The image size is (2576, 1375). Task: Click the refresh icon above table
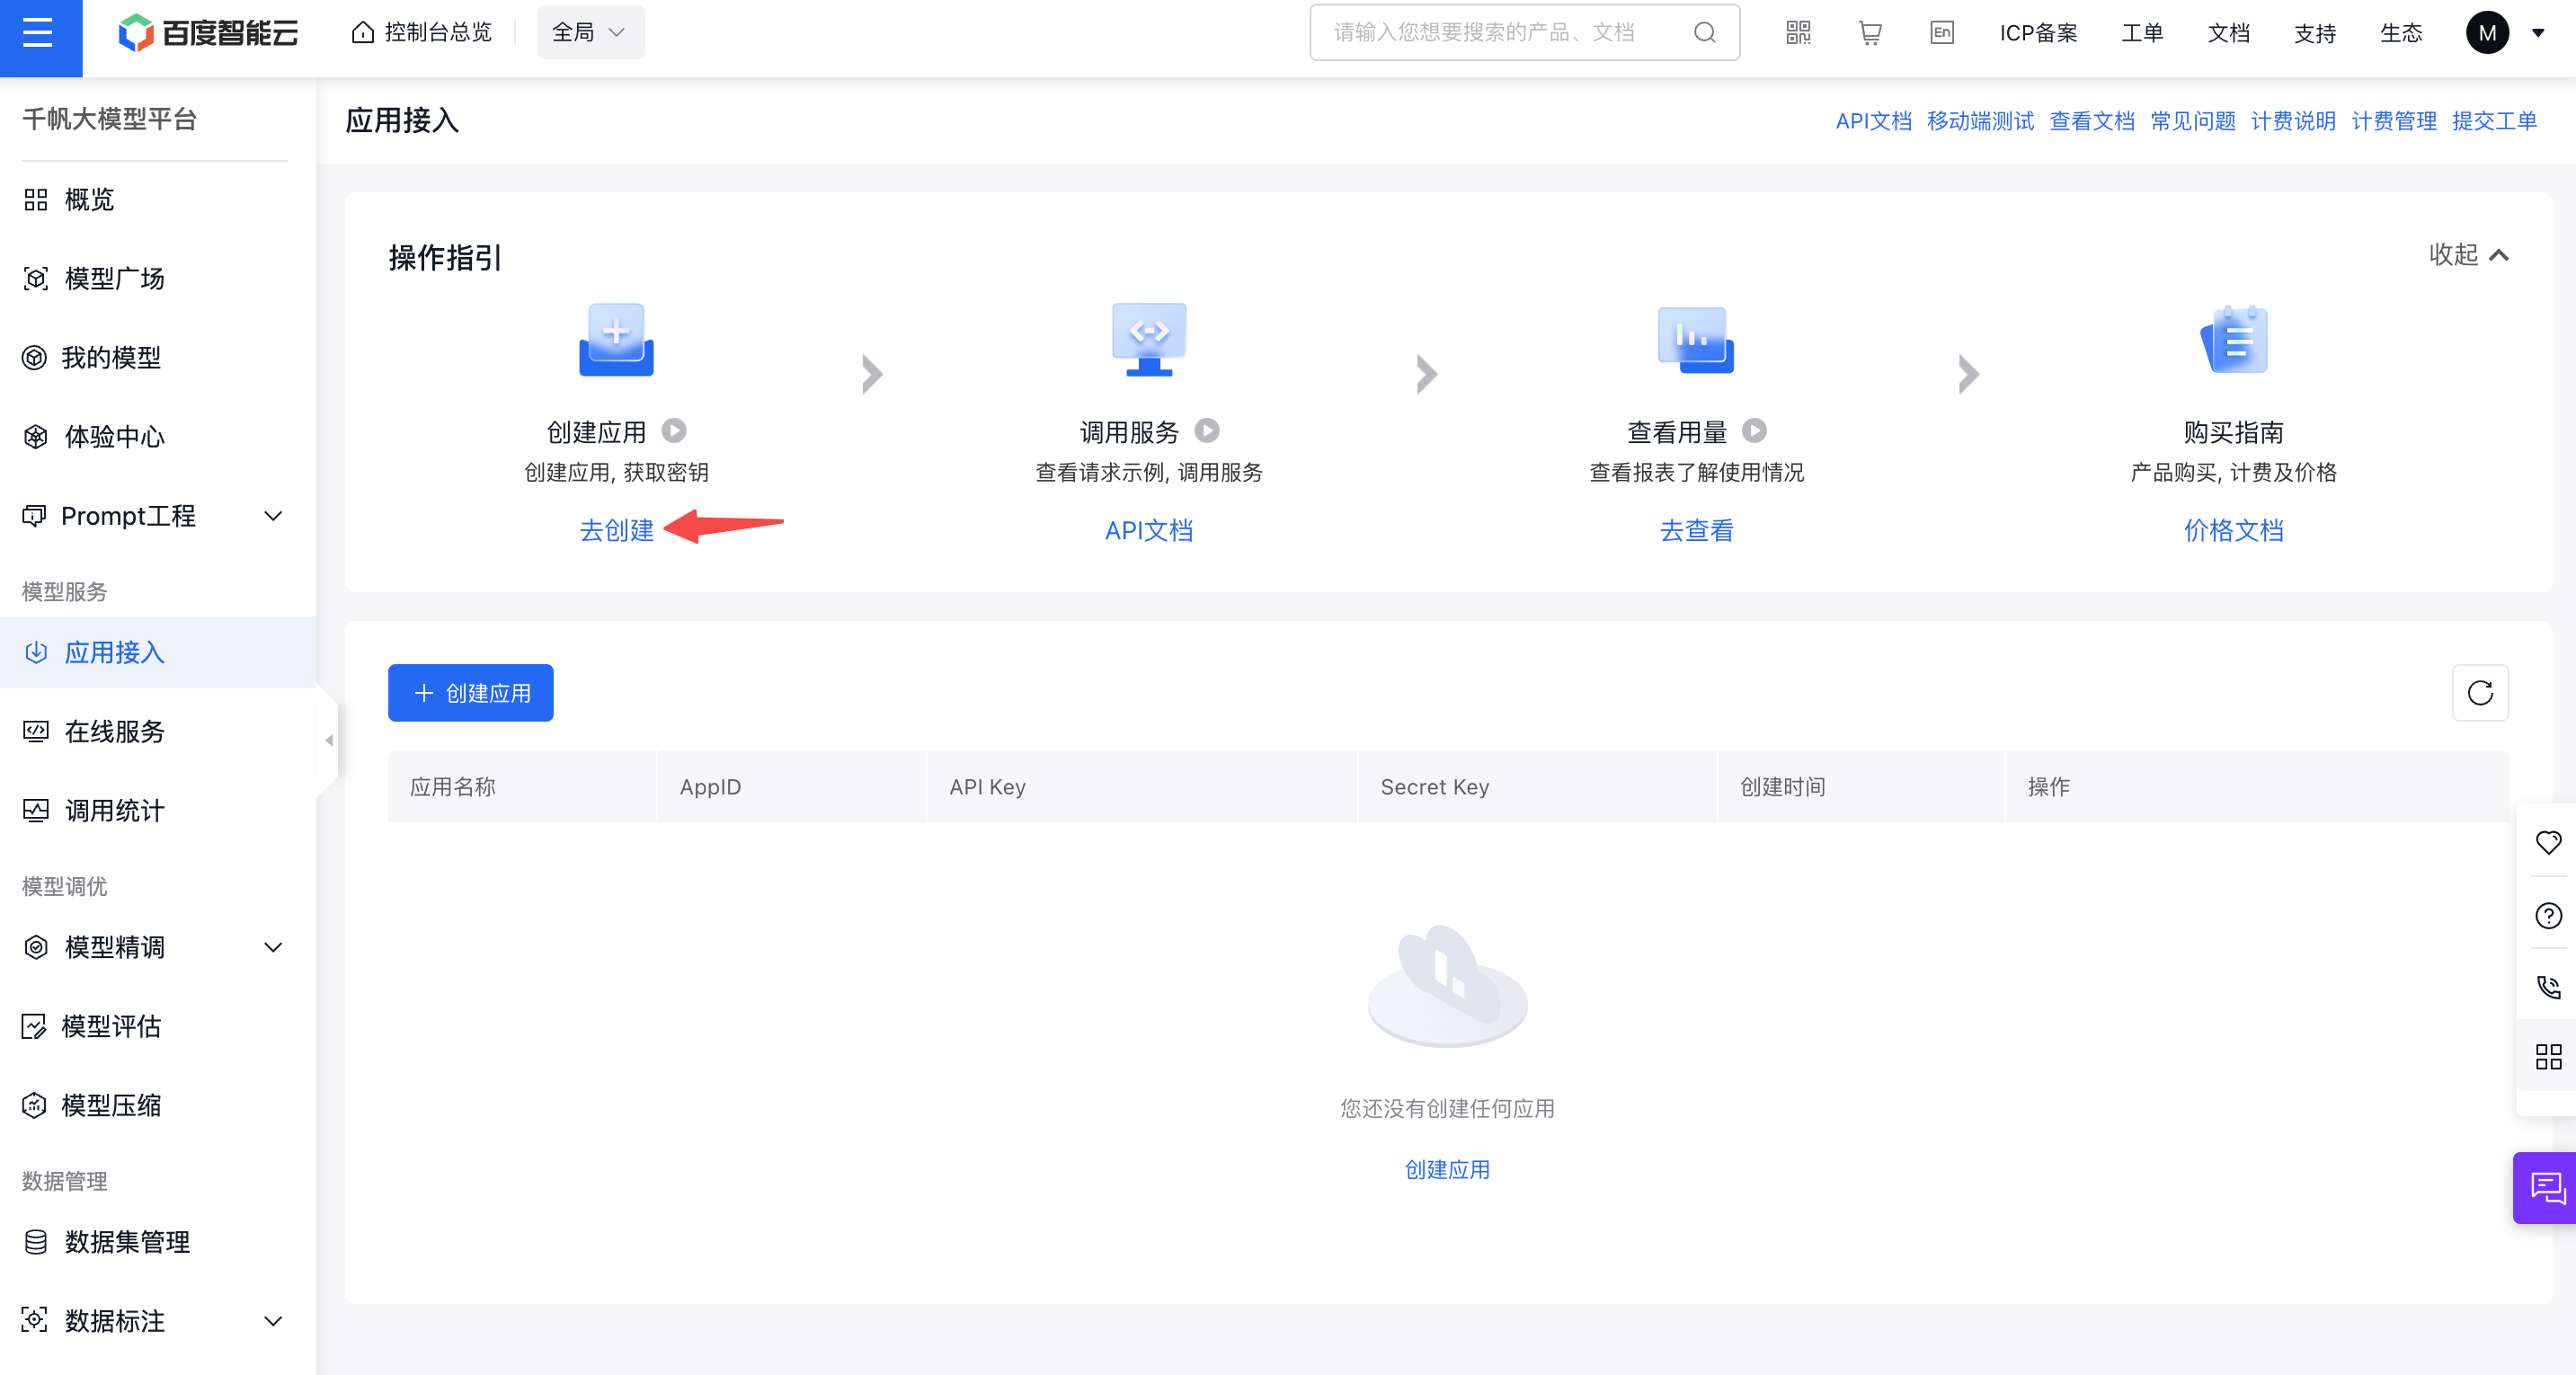click(x=2479, y=692)
